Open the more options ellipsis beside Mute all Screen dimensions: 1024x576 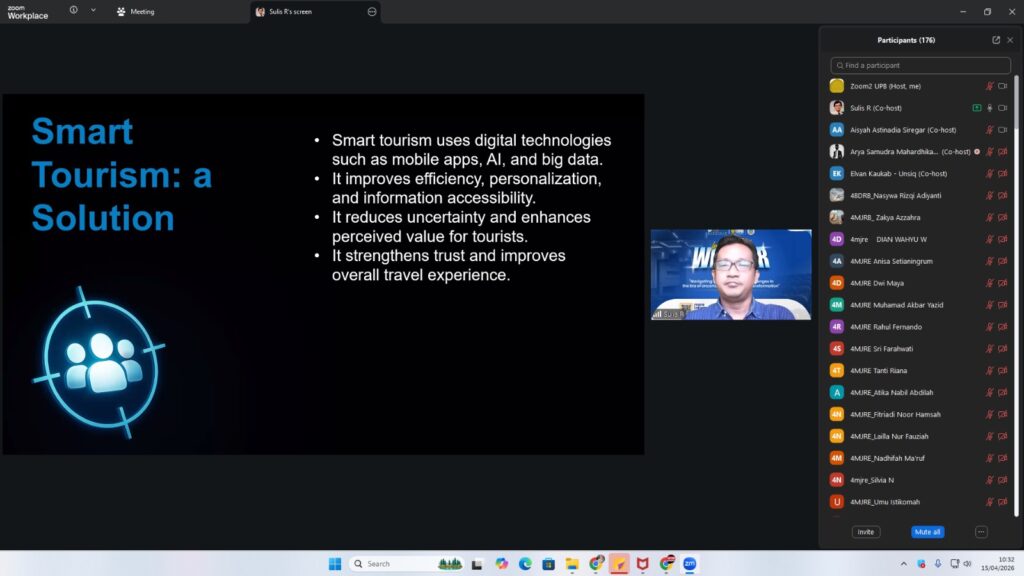[981, 532]
